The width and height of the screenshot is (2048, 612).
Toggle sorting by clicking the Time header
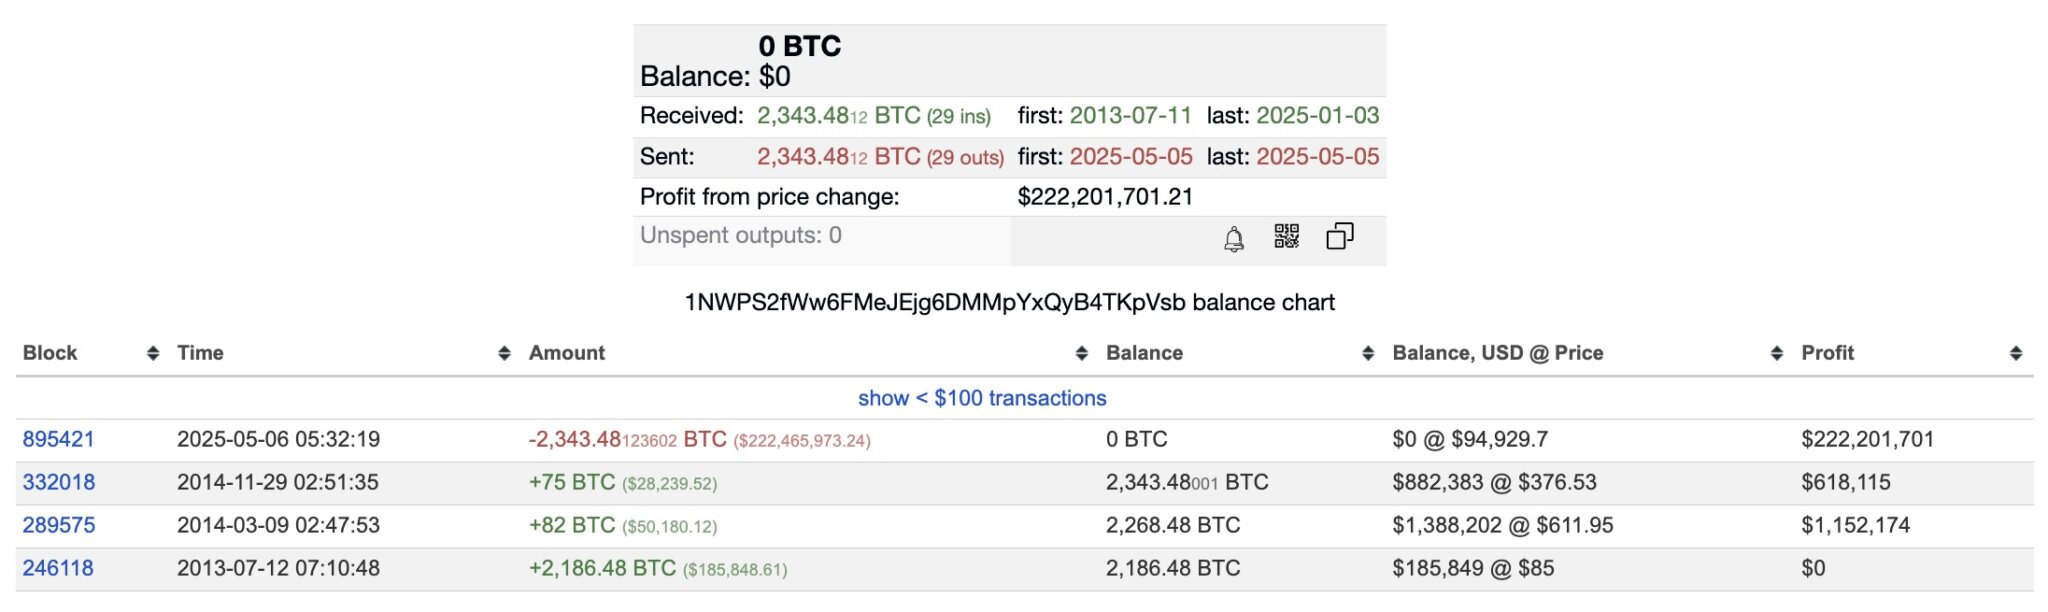tap(199, 353)
